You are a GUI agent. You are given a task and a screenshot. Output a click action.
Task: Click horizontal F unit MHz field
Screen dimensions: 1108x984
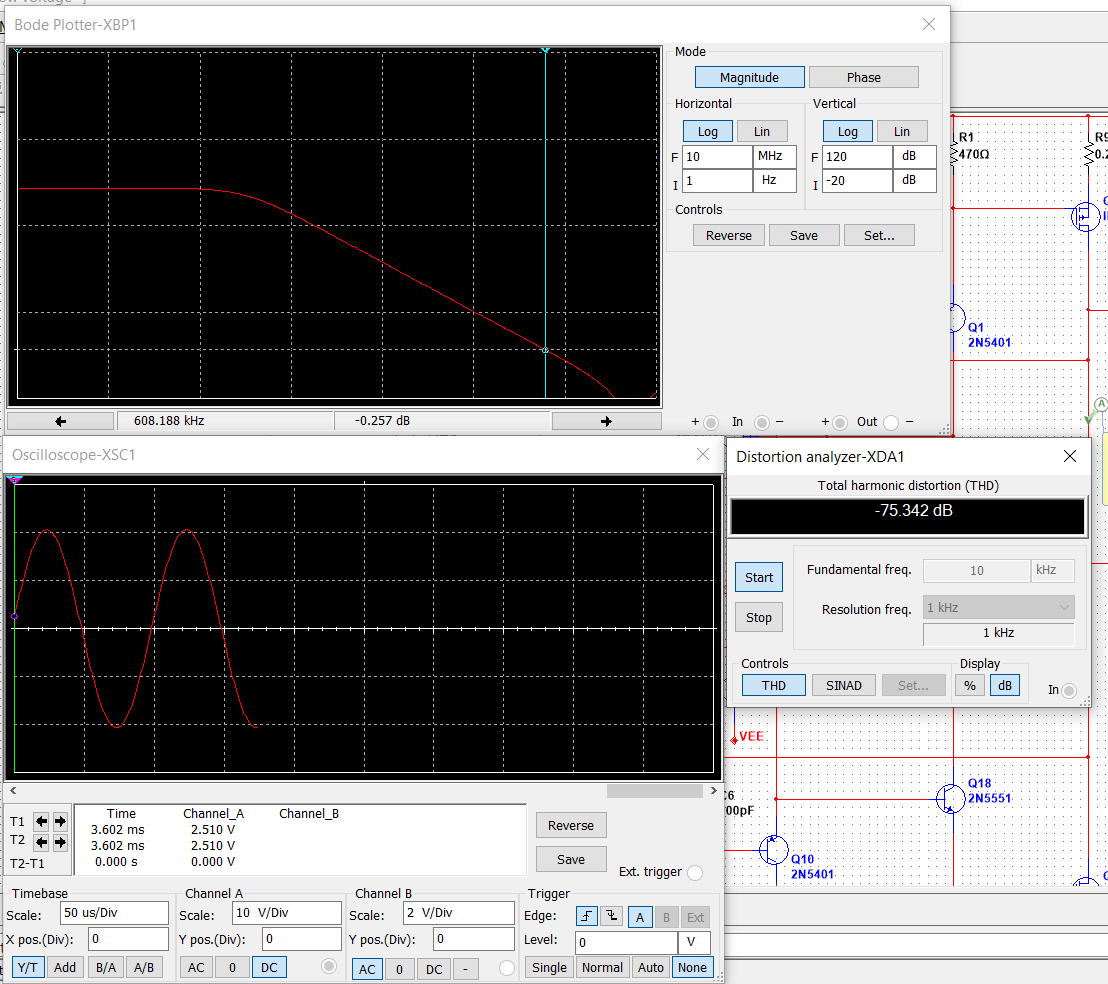click(774, 156)
